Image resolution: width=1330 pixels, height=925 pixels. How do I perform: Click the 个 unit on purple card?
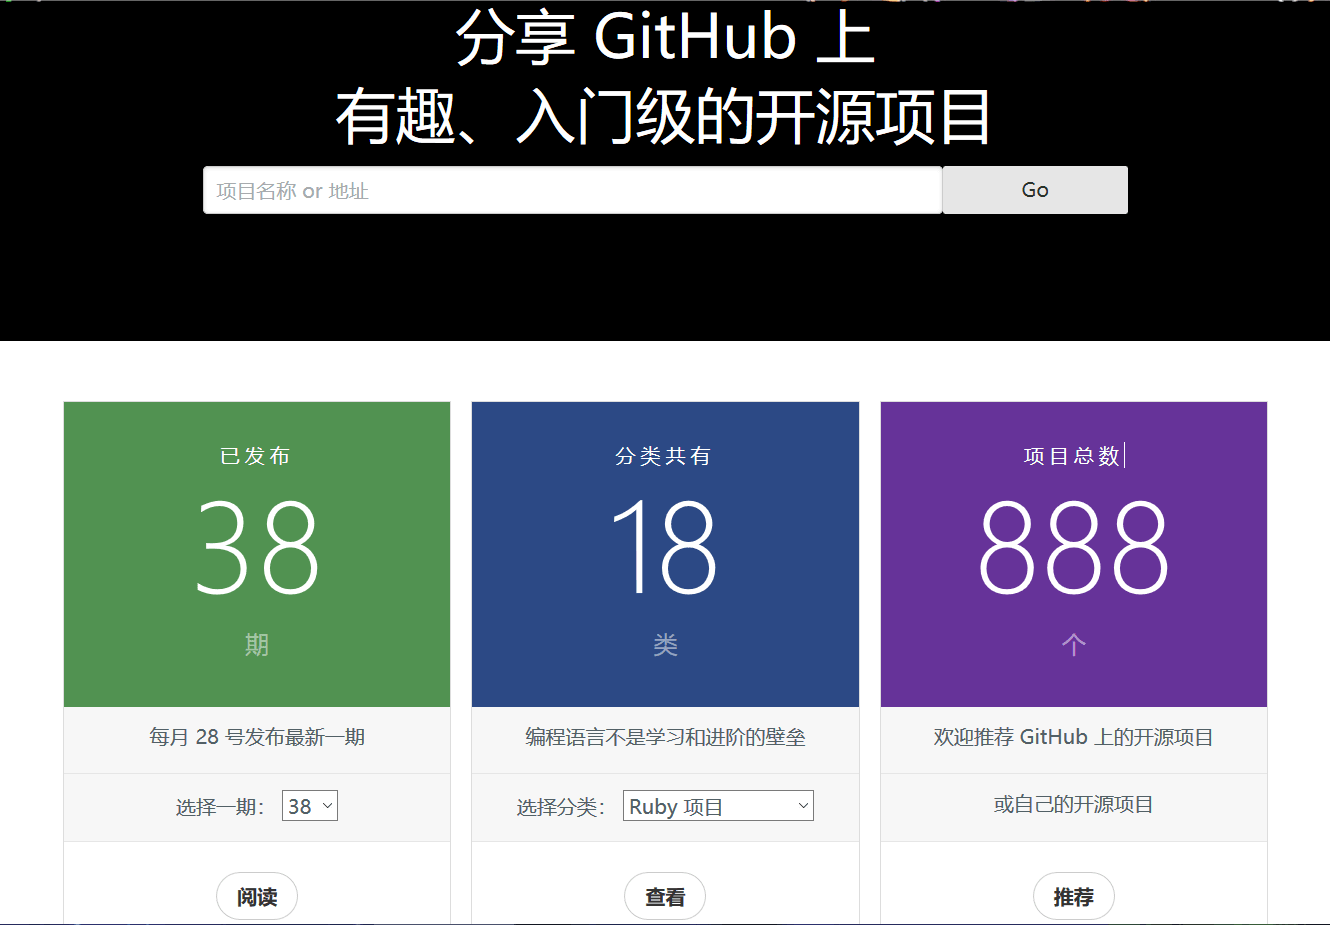pos(1074,645)
